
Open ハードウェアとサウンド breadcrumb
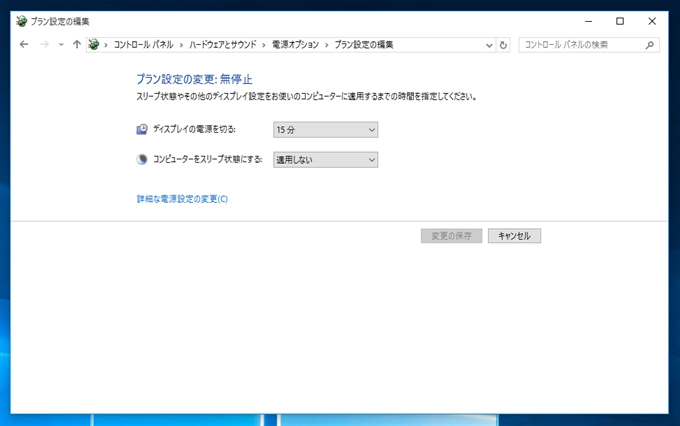point(222,45)
